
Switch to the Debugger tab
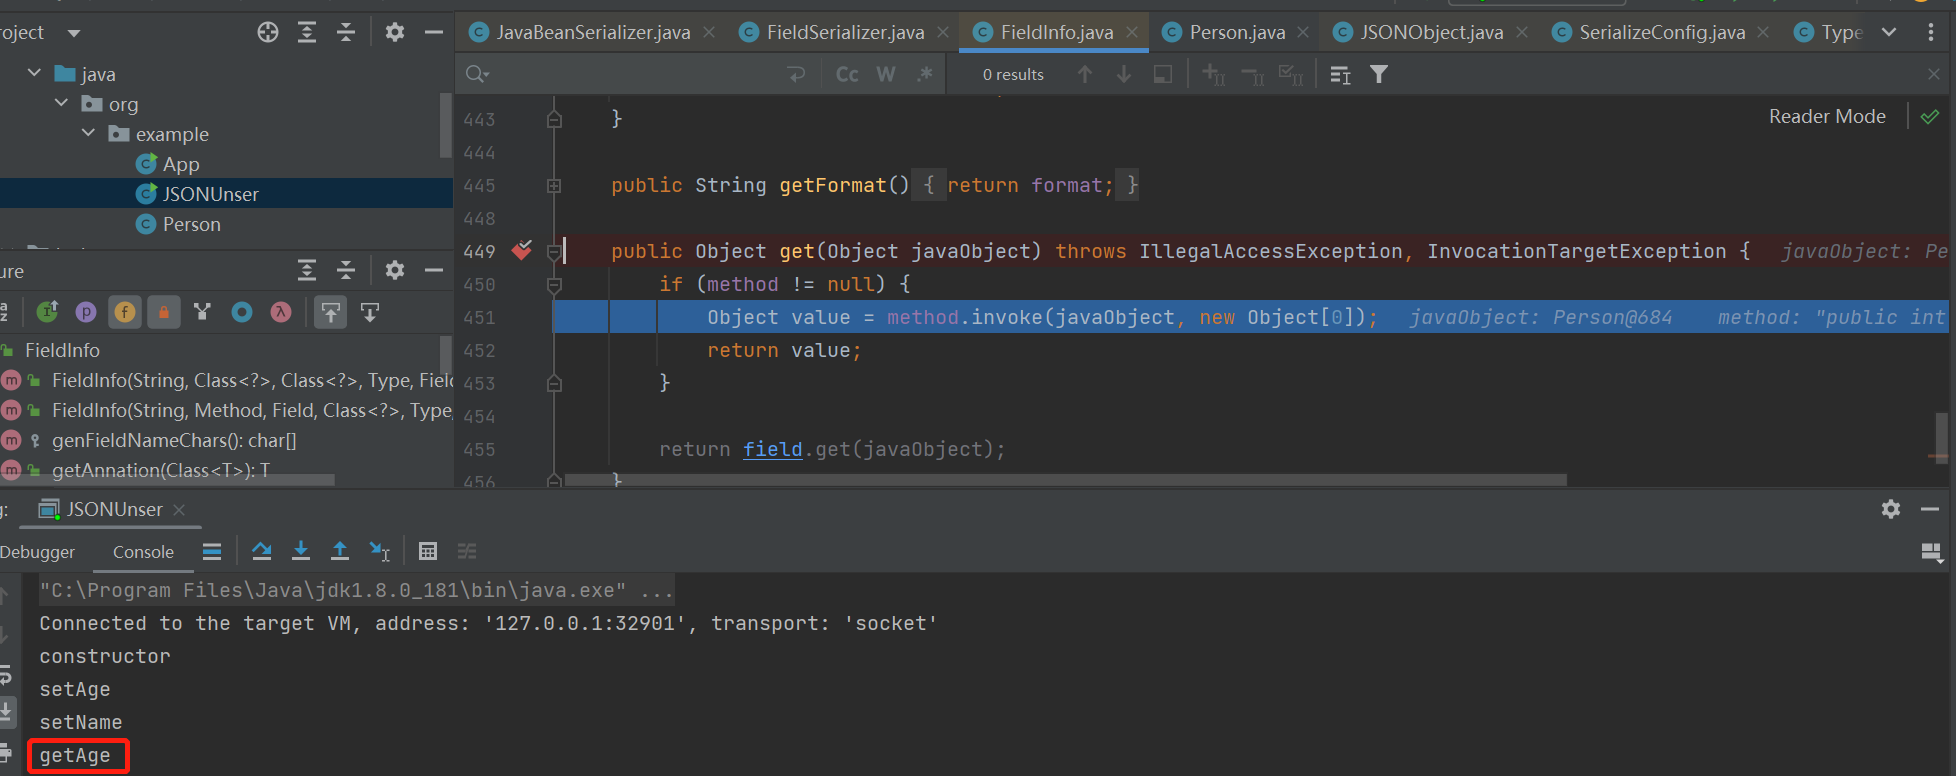(x=38, y=552)
